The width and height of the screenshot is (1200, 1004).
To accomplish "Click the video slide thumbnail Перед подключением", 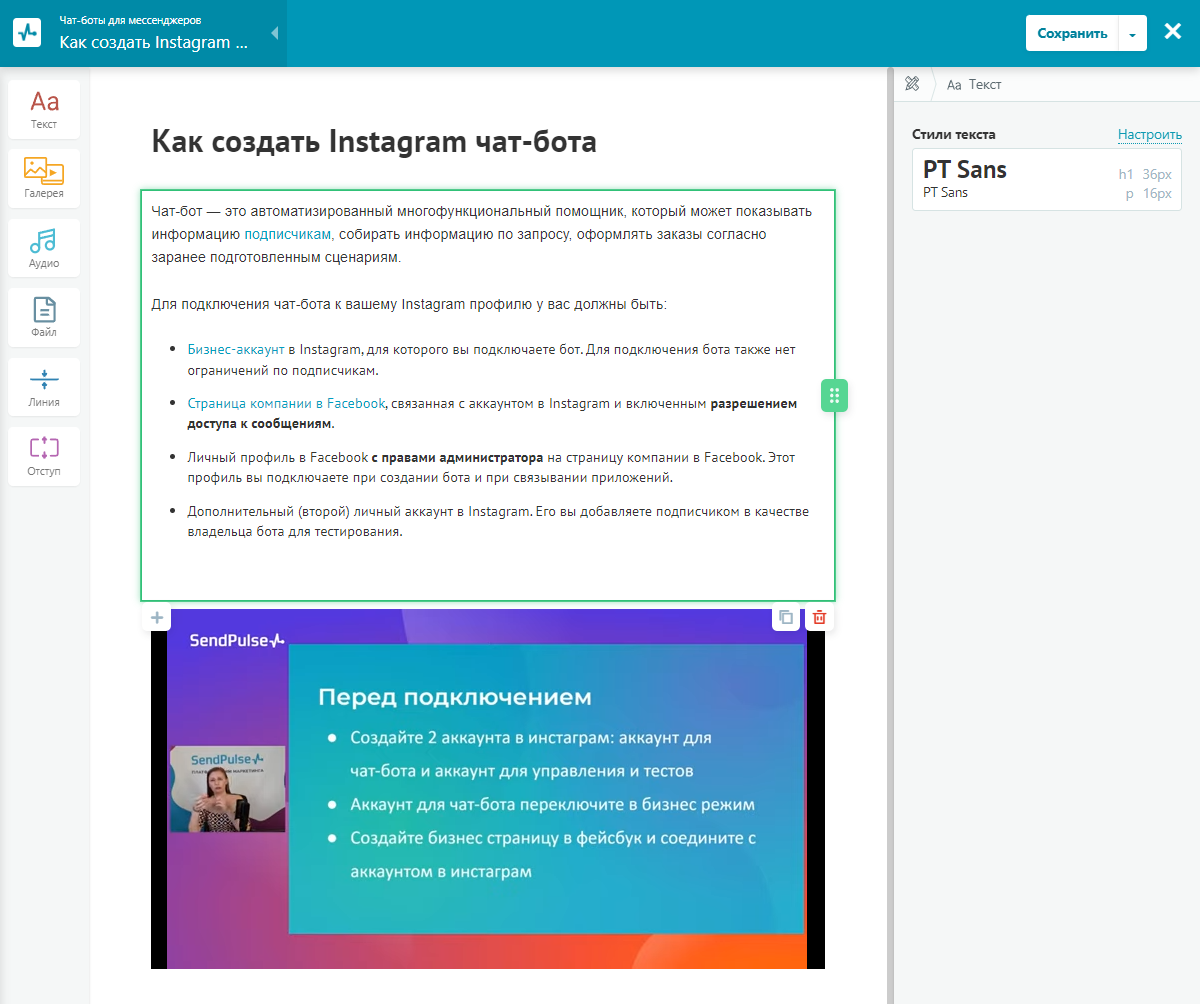I will pos(488,788).
